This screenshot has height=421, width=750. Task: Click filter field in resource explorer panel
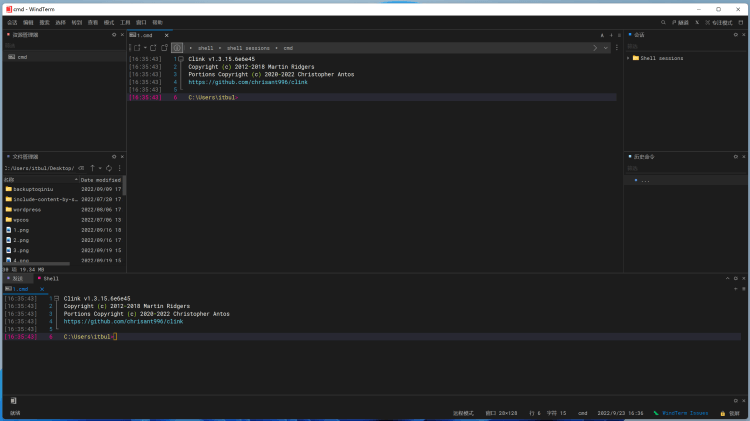(x=64, y=45)
